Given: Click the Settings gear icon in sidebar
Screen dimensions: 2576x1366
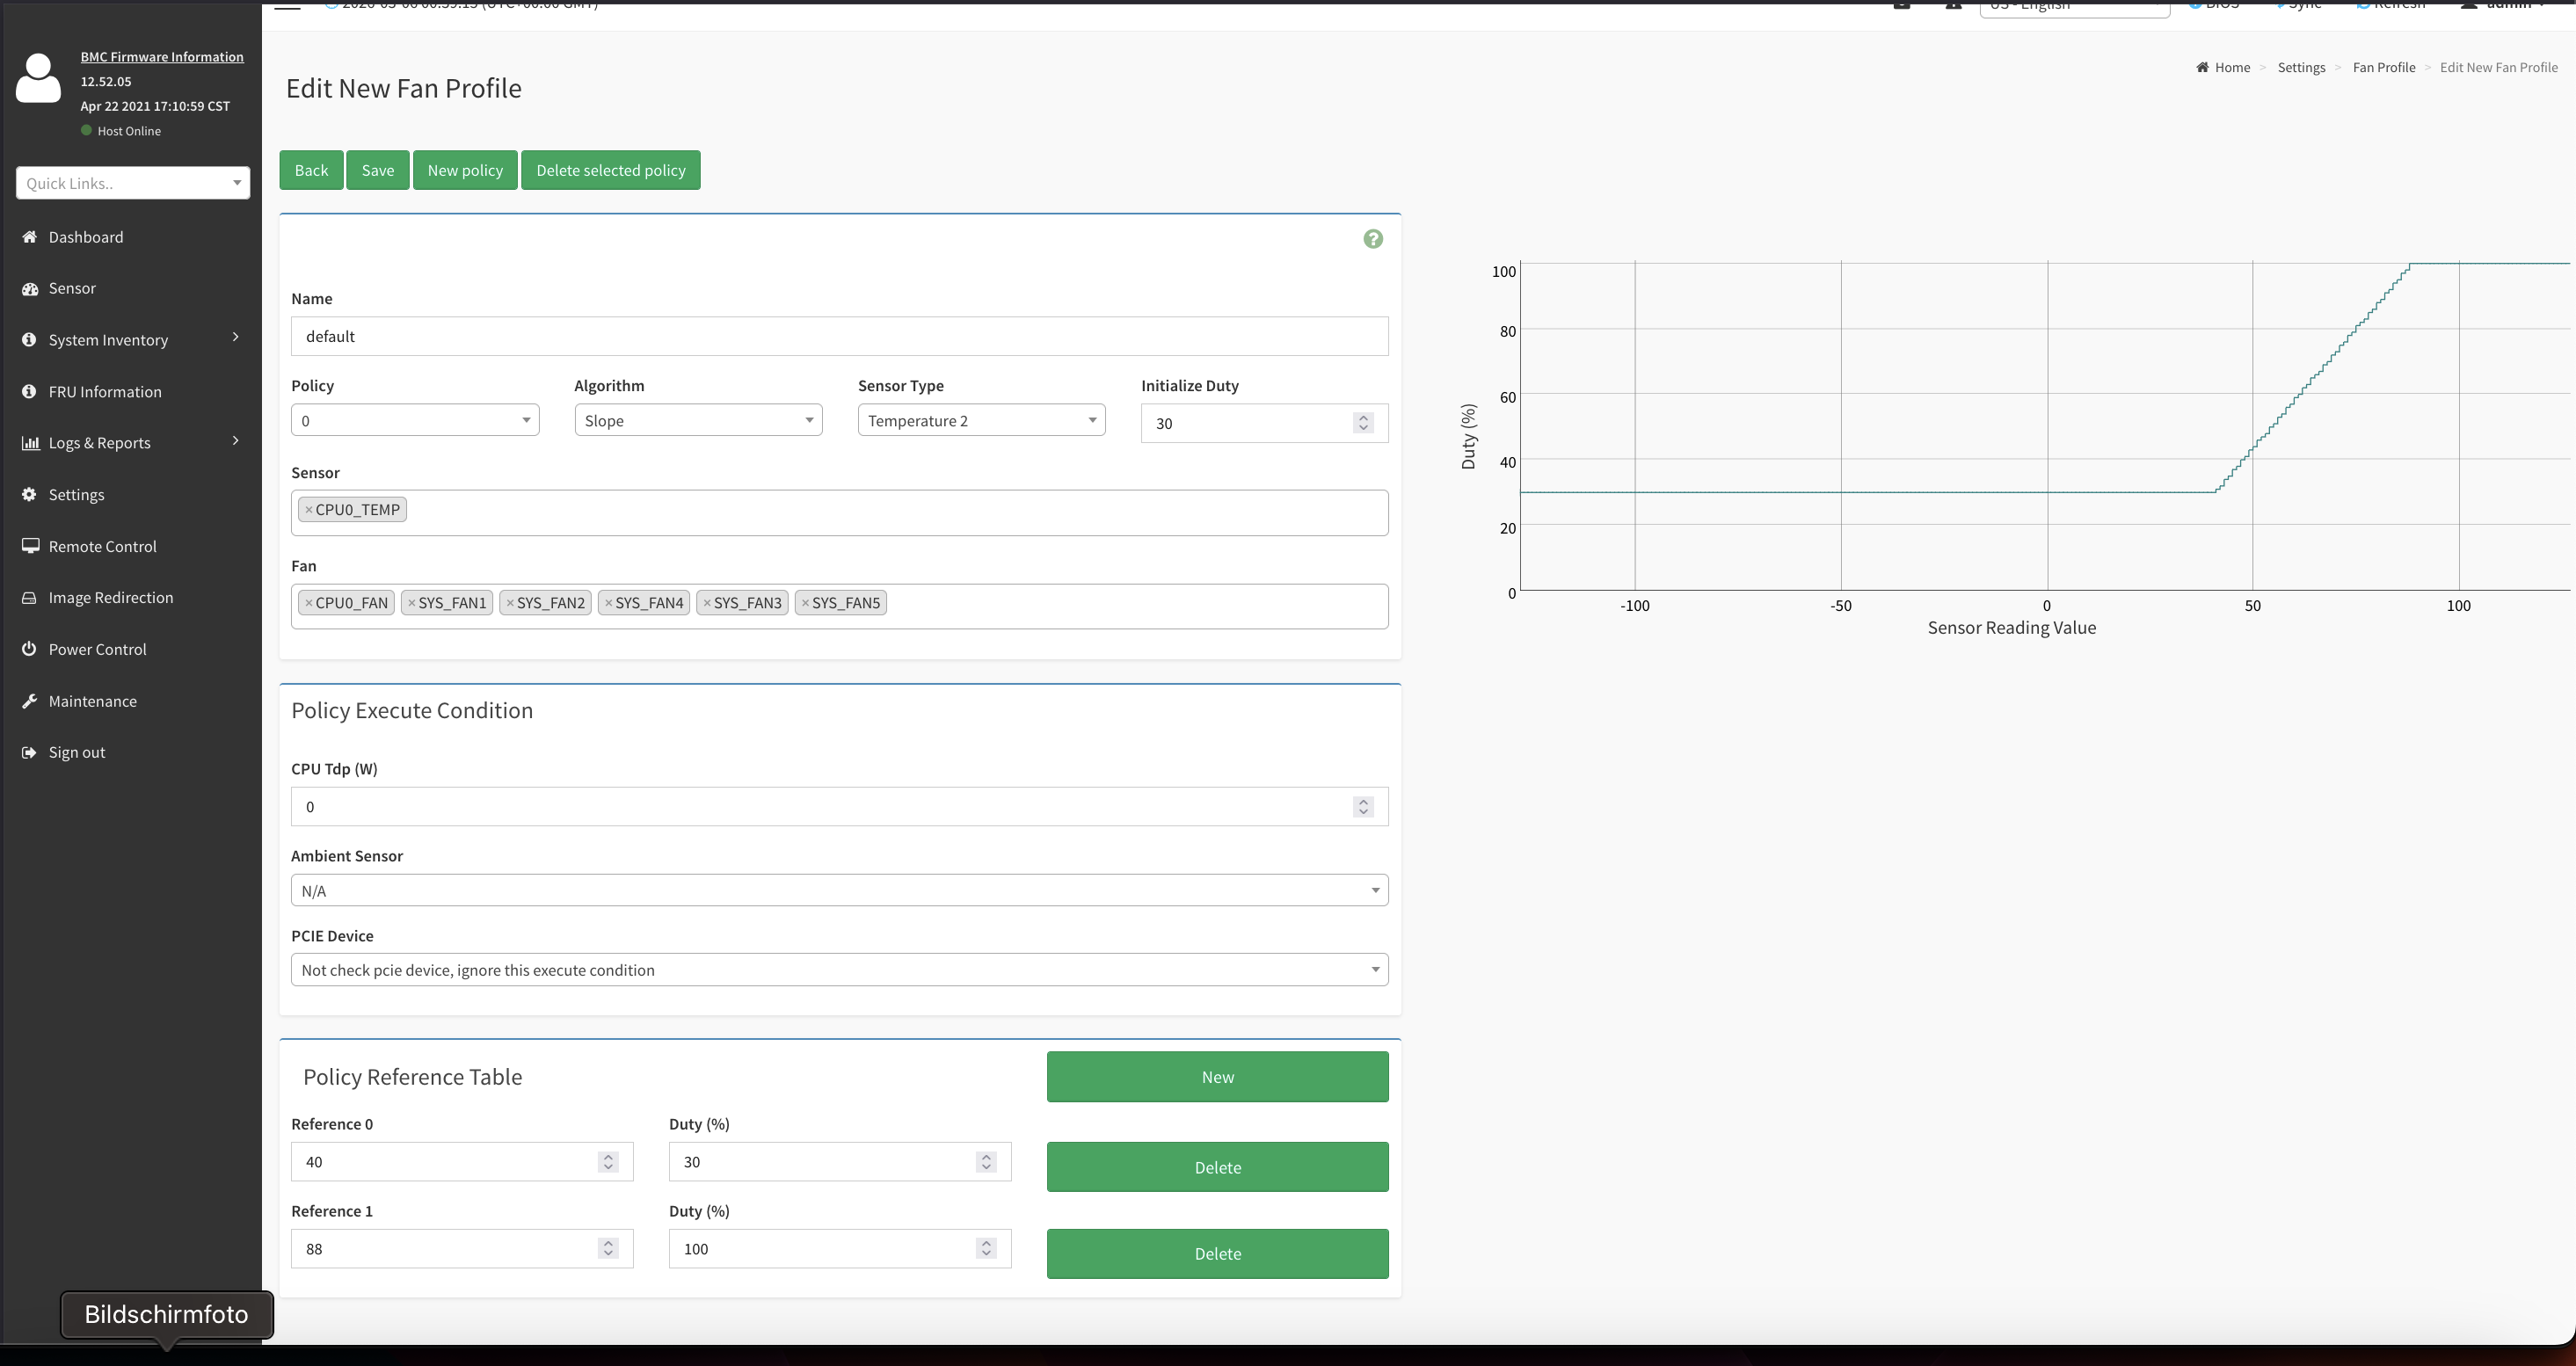Looking at the screenshot, I should 29,495.
